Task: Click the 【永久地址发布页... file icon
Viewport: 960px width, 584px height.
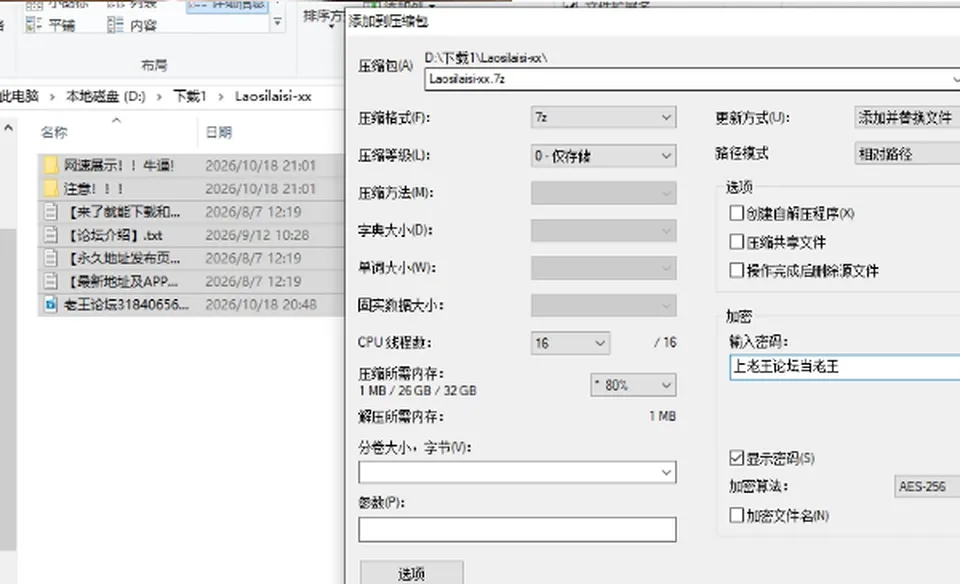Action: (x=51, y=258)
